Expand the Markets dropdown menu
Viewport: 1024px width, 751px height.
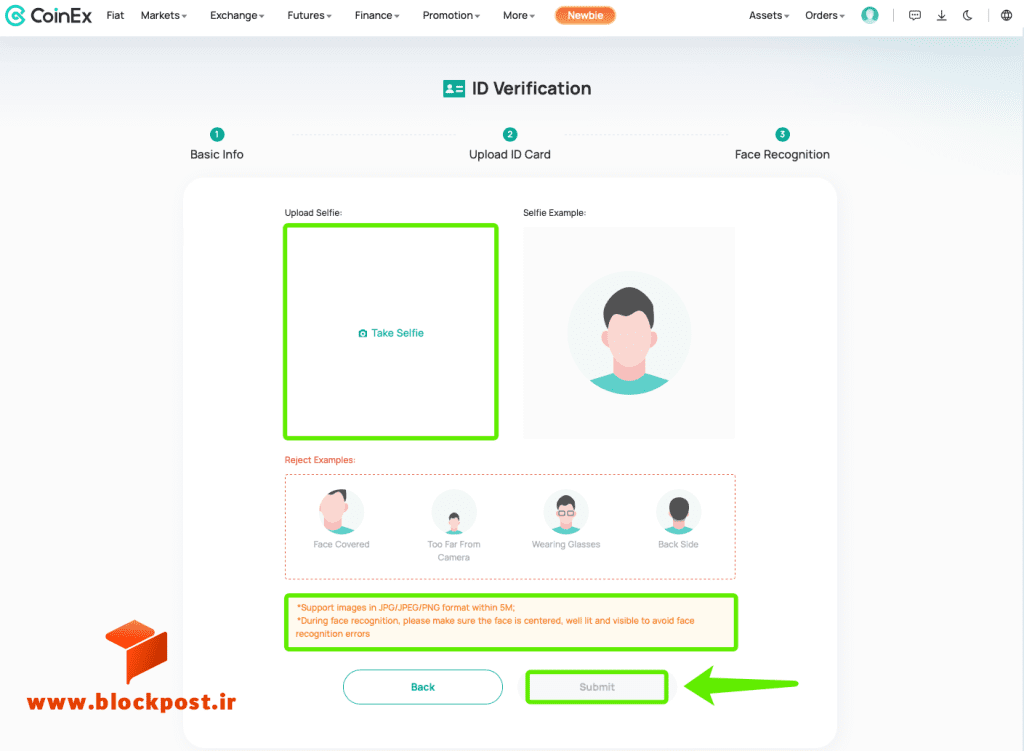(163, 15)
